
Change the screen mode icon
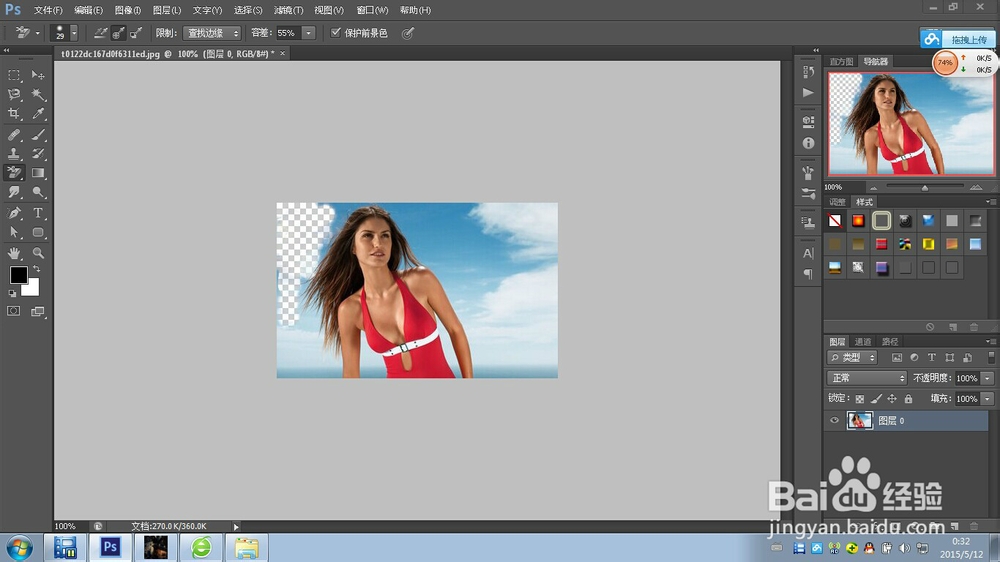coord(38,311)
